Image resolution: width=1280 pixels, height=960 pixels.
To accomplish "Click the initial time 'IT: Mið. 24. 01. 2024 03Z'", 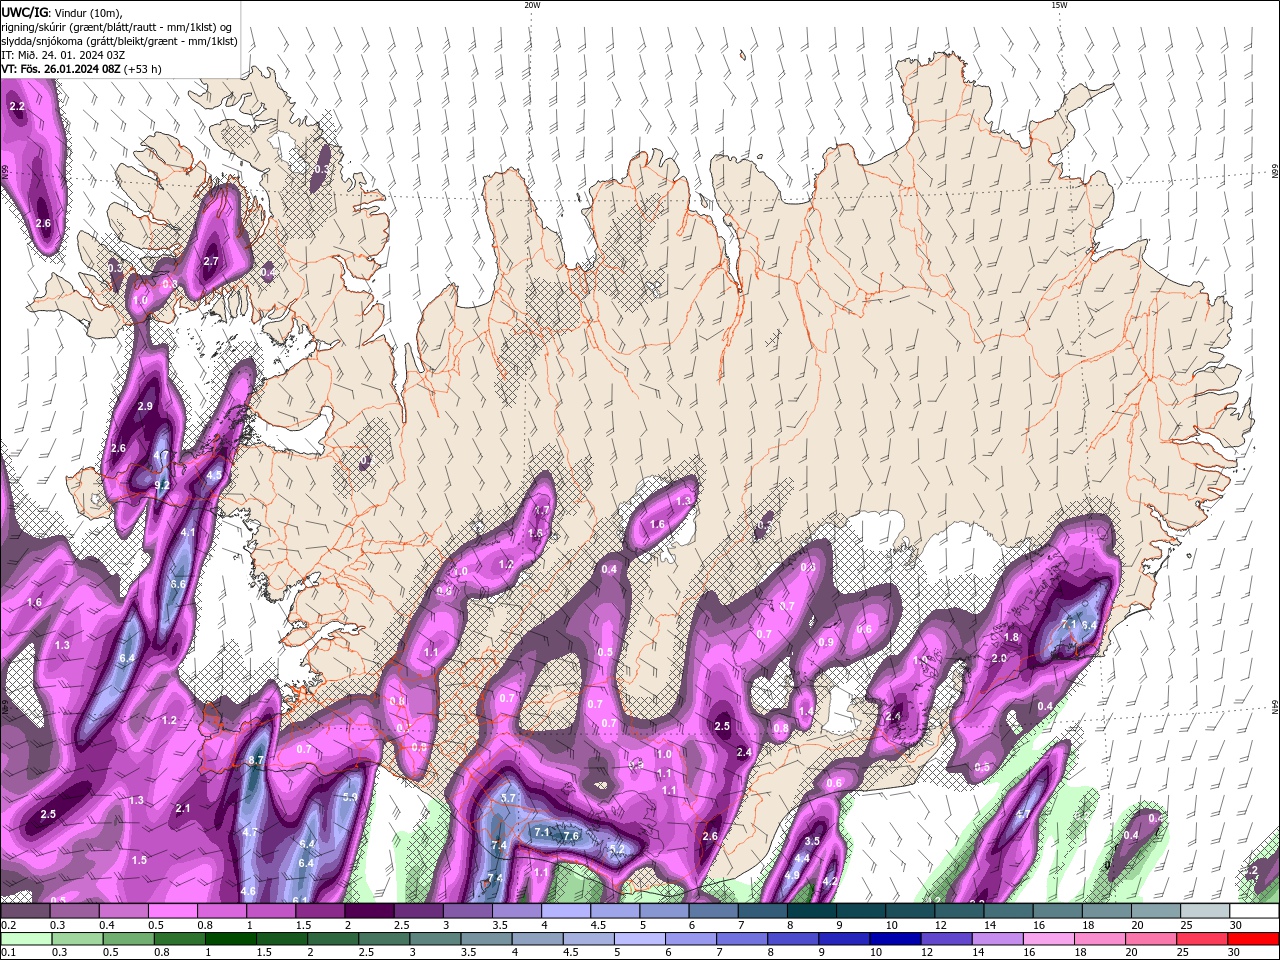I will 64,55.
